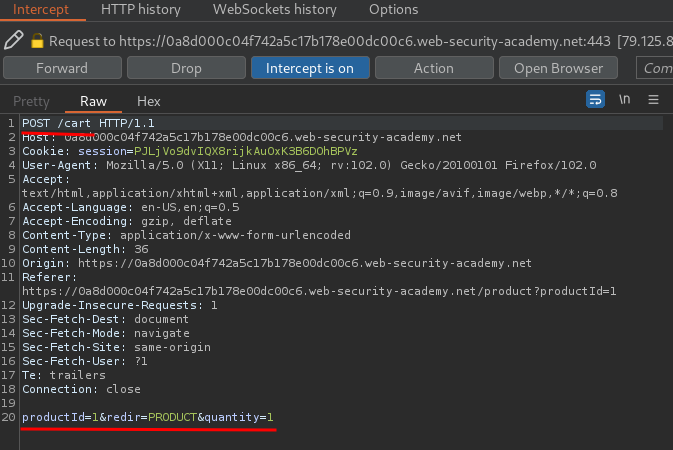Switch to the Intercept tab
Image resolution: width=673 pixels, height=450 pixels.
41,9
